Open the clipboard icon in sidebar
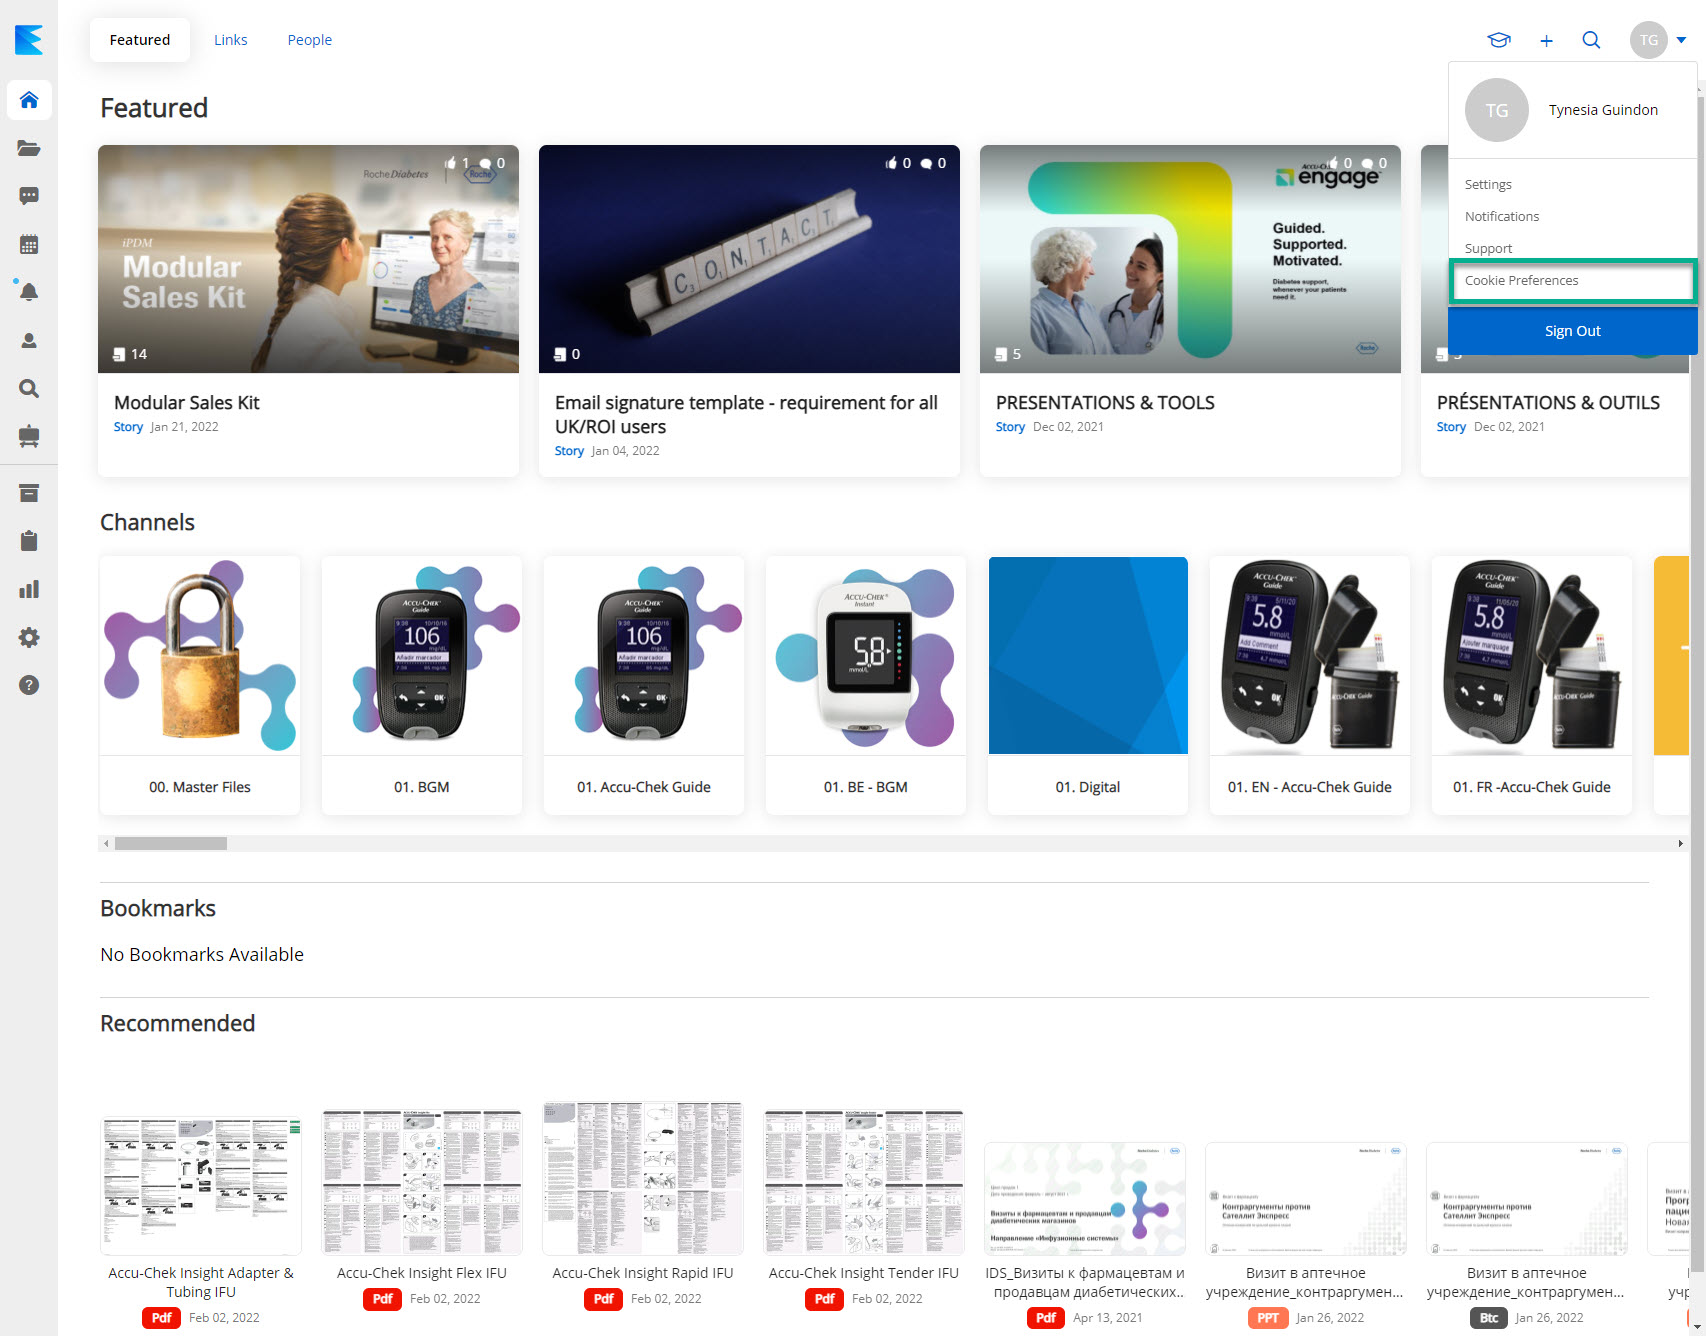 29,541
